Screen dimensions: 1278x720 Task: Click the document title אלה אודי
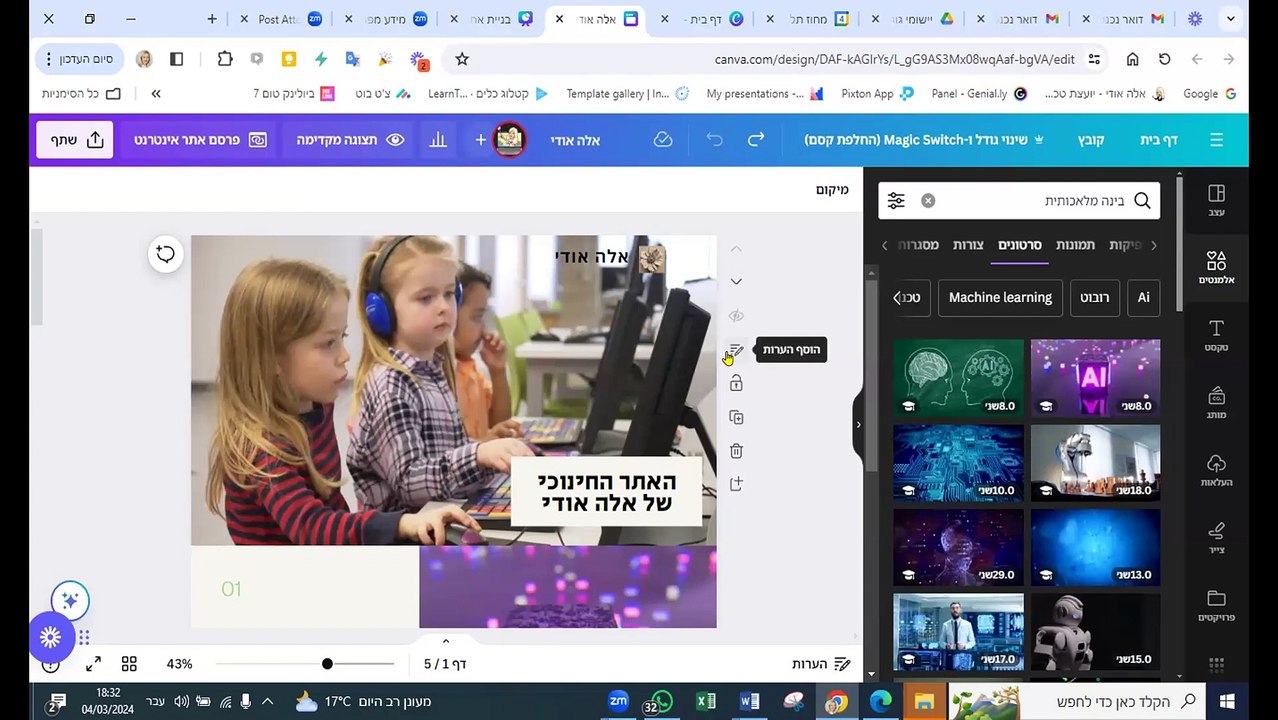[x=575, y=140]
